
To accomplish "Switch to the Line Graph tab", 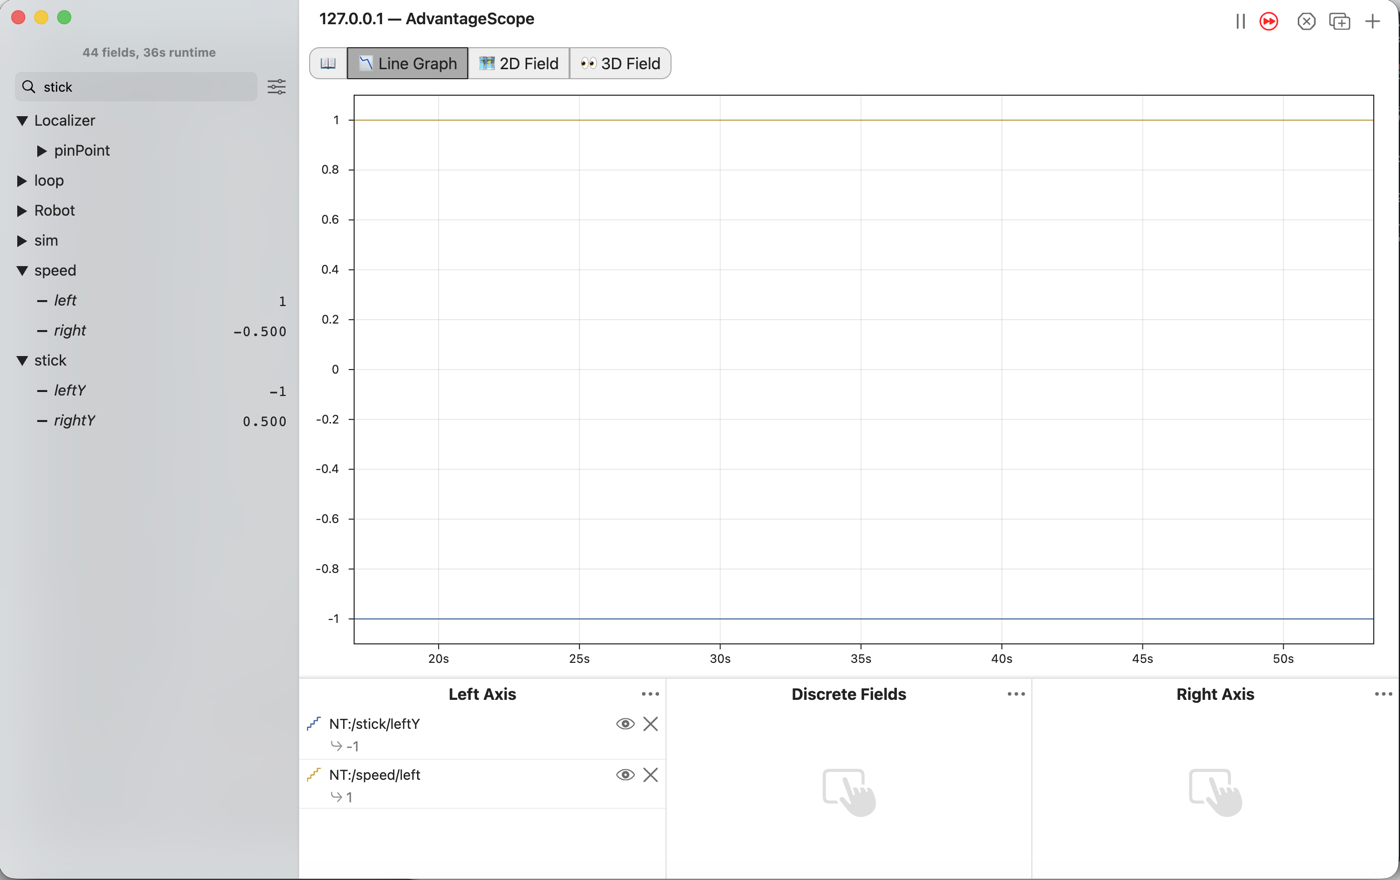I will [407, 63].
